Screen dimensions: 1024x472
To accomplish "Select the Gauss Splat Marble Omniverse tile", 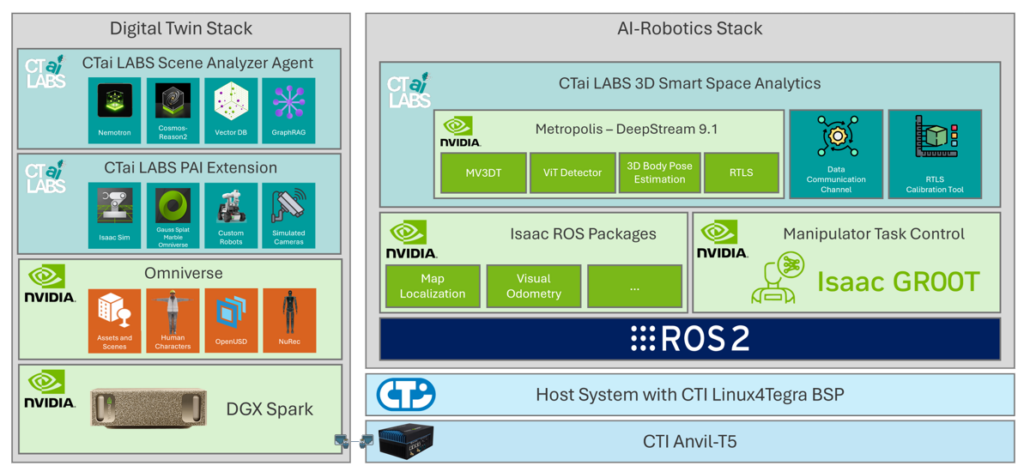I will click(x=172, y=215).
